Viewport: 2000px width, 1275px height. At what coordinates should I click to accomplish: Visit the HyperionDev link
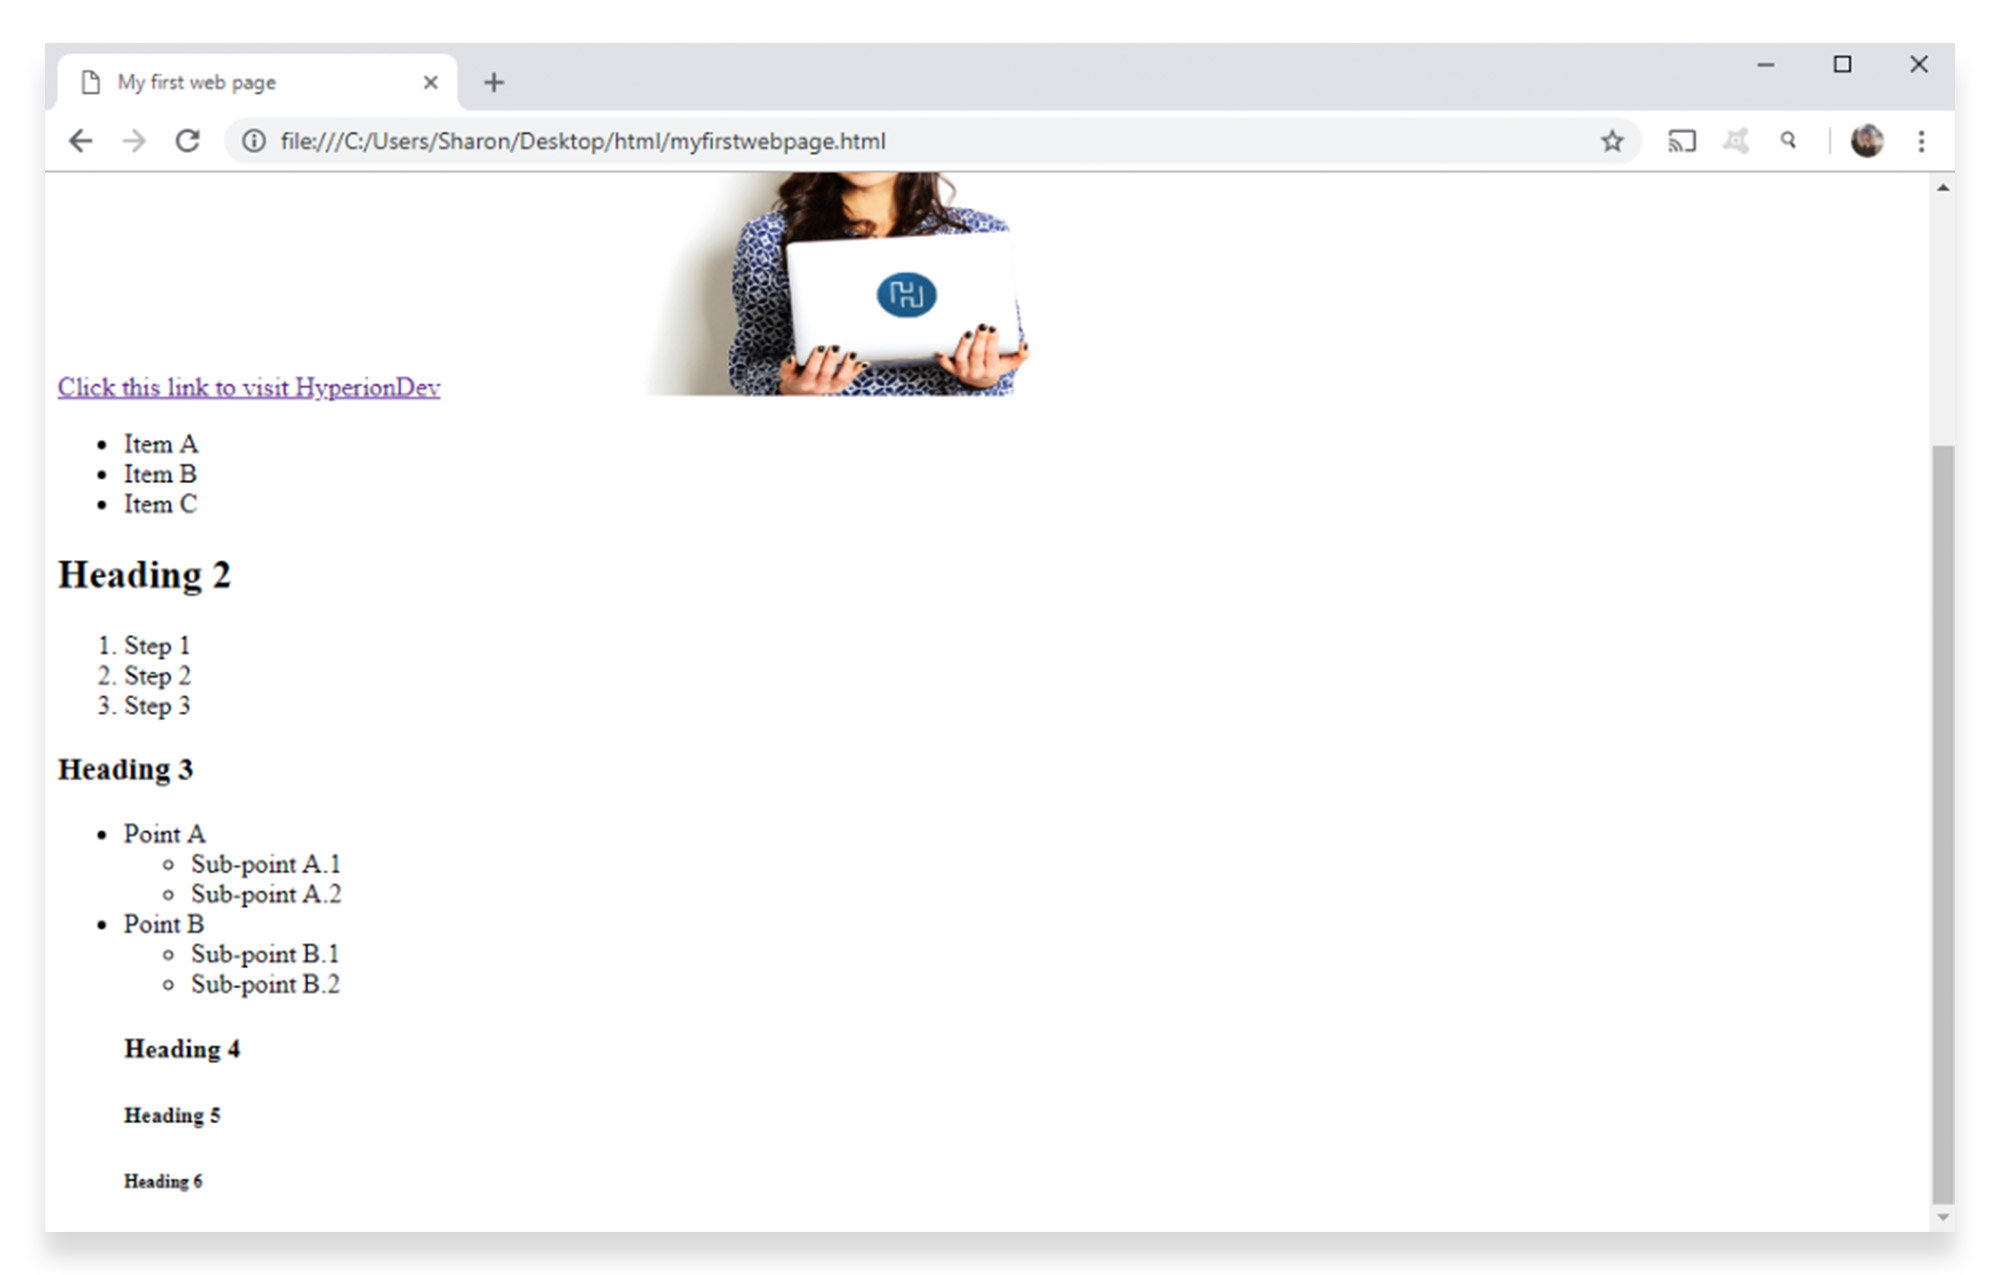point(248,387)
